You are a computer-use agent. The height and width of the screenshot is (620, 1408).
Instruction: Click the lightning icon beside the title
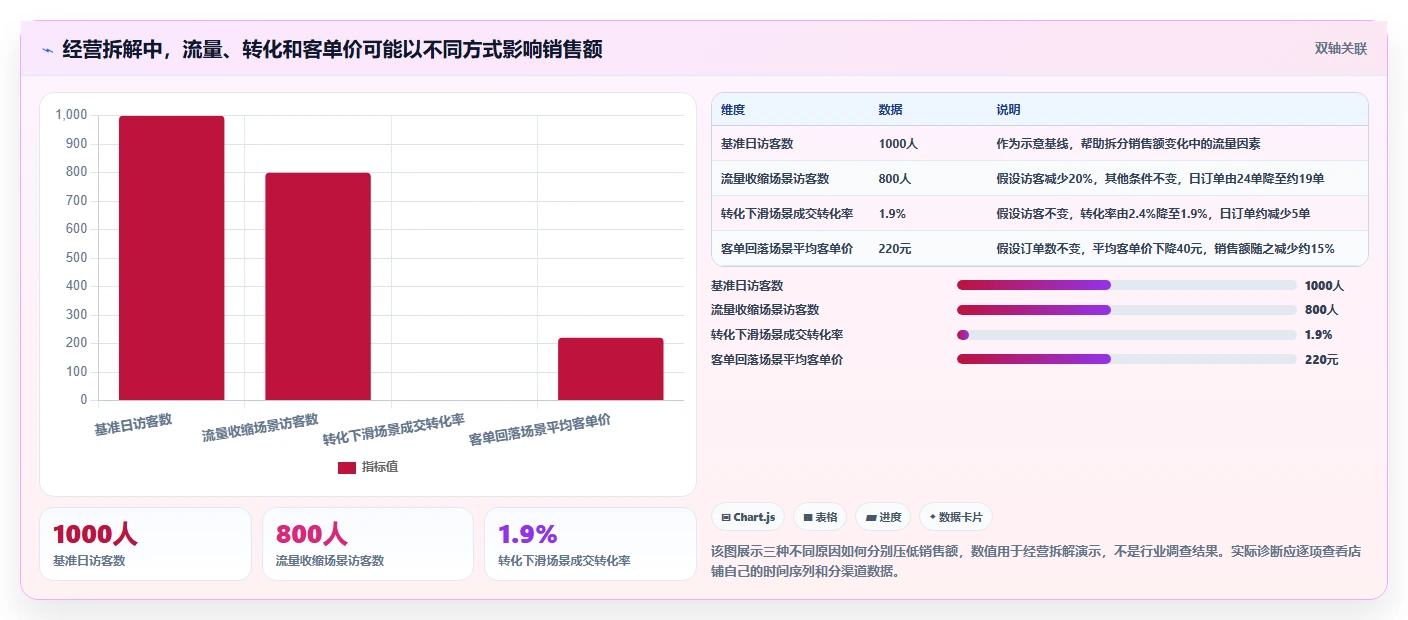pos(48,50)
